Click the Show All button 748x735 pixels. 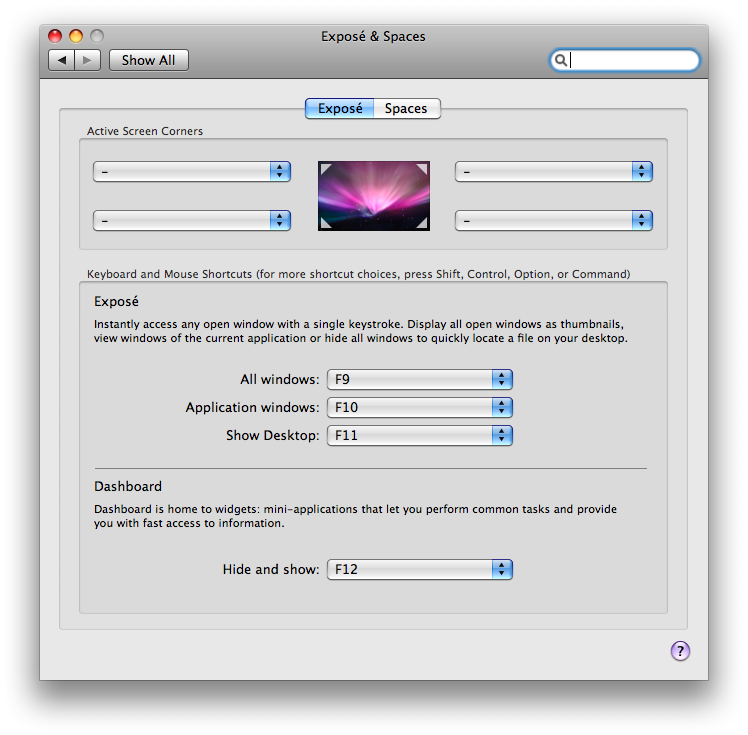click(148, 60)
